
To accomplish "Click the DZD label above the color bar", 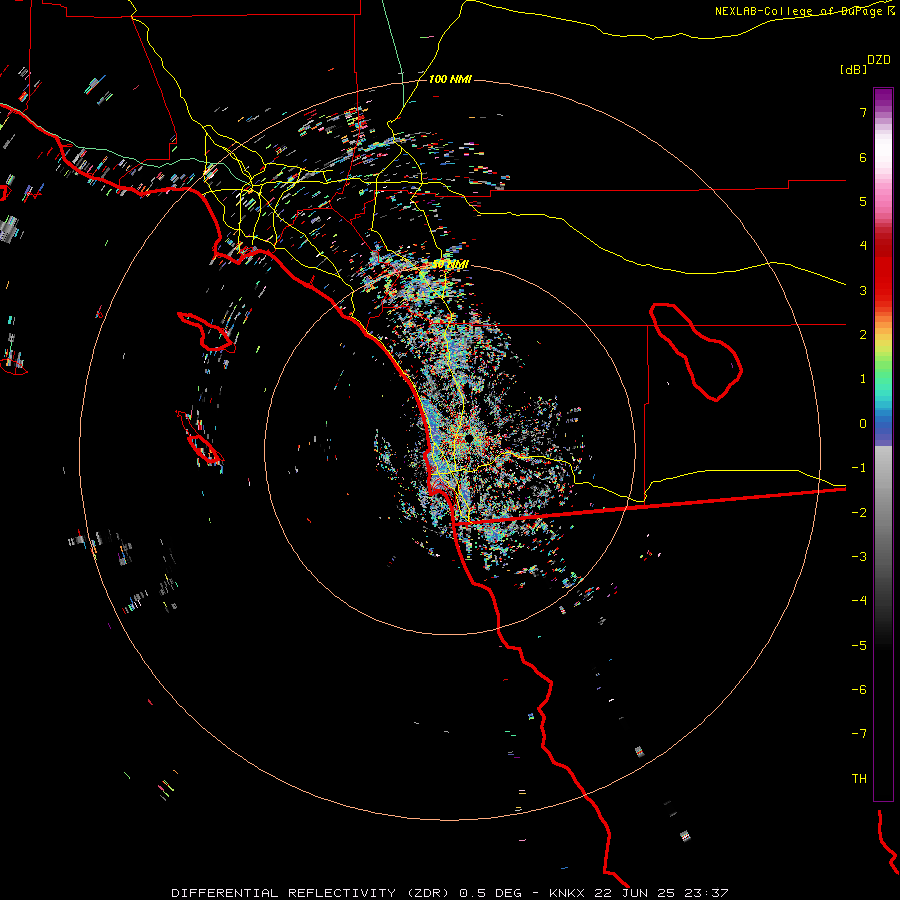I will [x=879, y=60].
